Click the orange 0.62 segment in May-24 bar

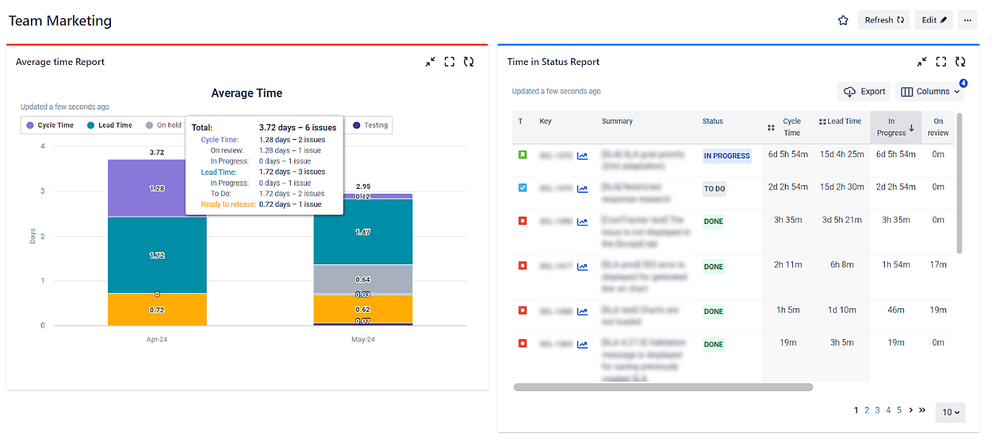point(363,309)
